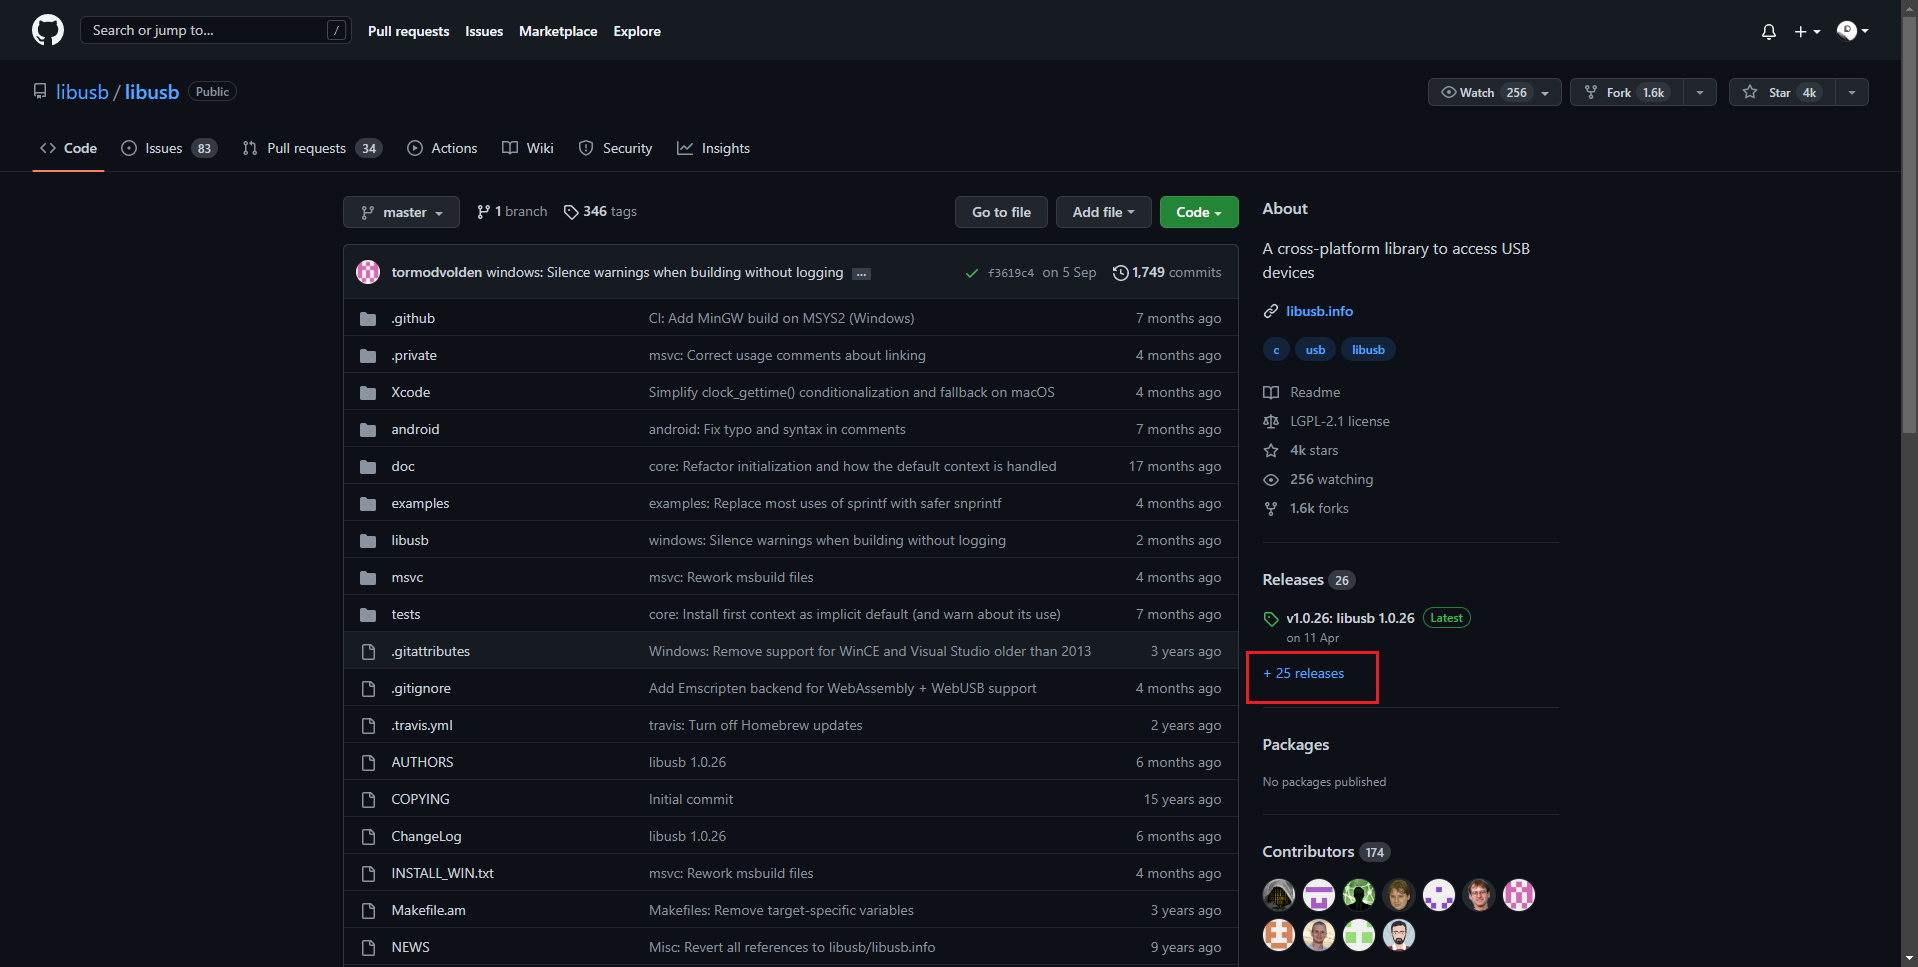This screenshot has width=1918, height=967.
Task: Open the LGPL-2.1 license link
Action: click(x=1326, y=421)
